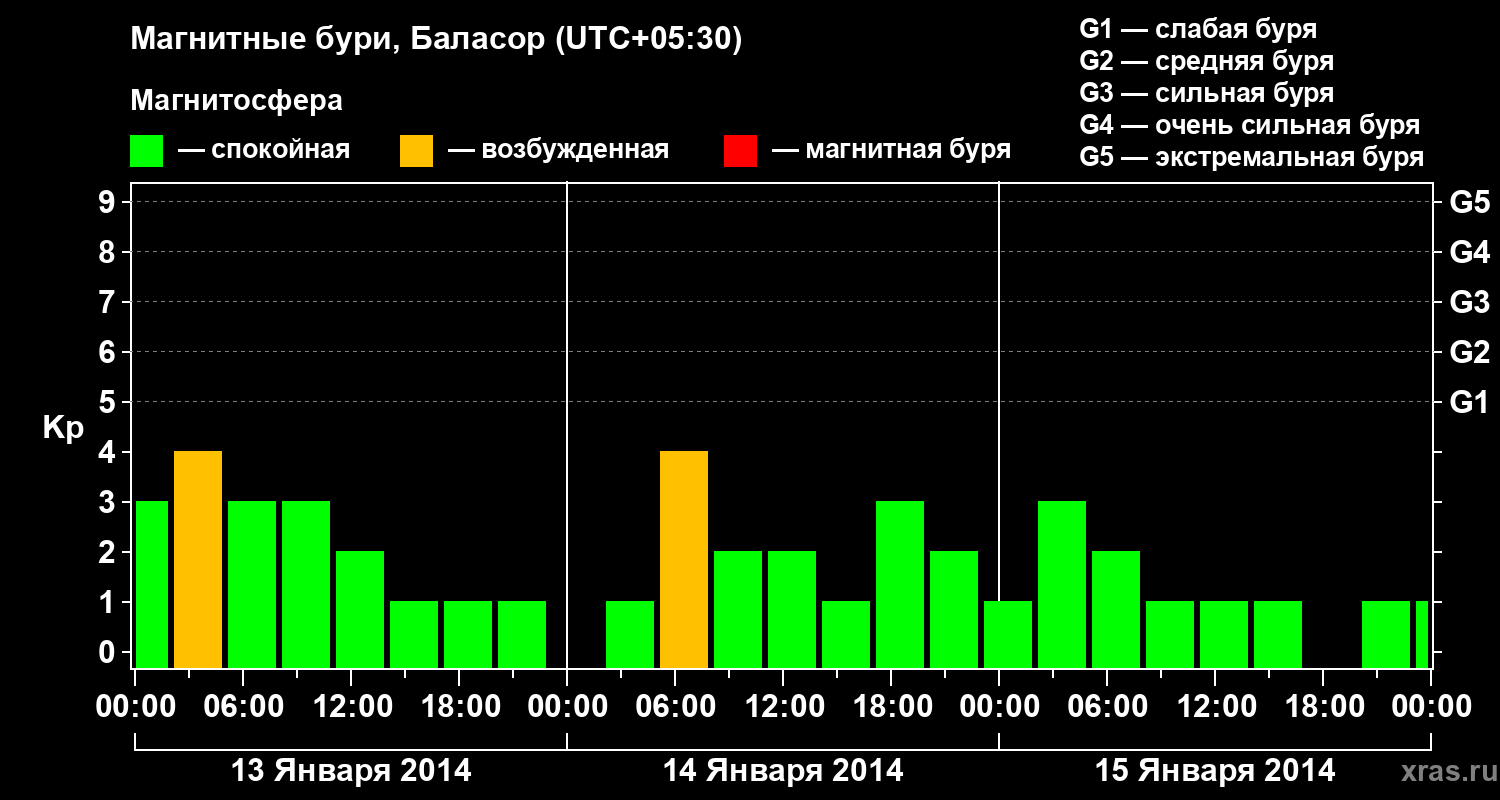The height and width of the screenshot is (800, 1500).
Task: Click the Kp 3 bar at 18:00 on 14 January
Action: (x=900, y=585)
